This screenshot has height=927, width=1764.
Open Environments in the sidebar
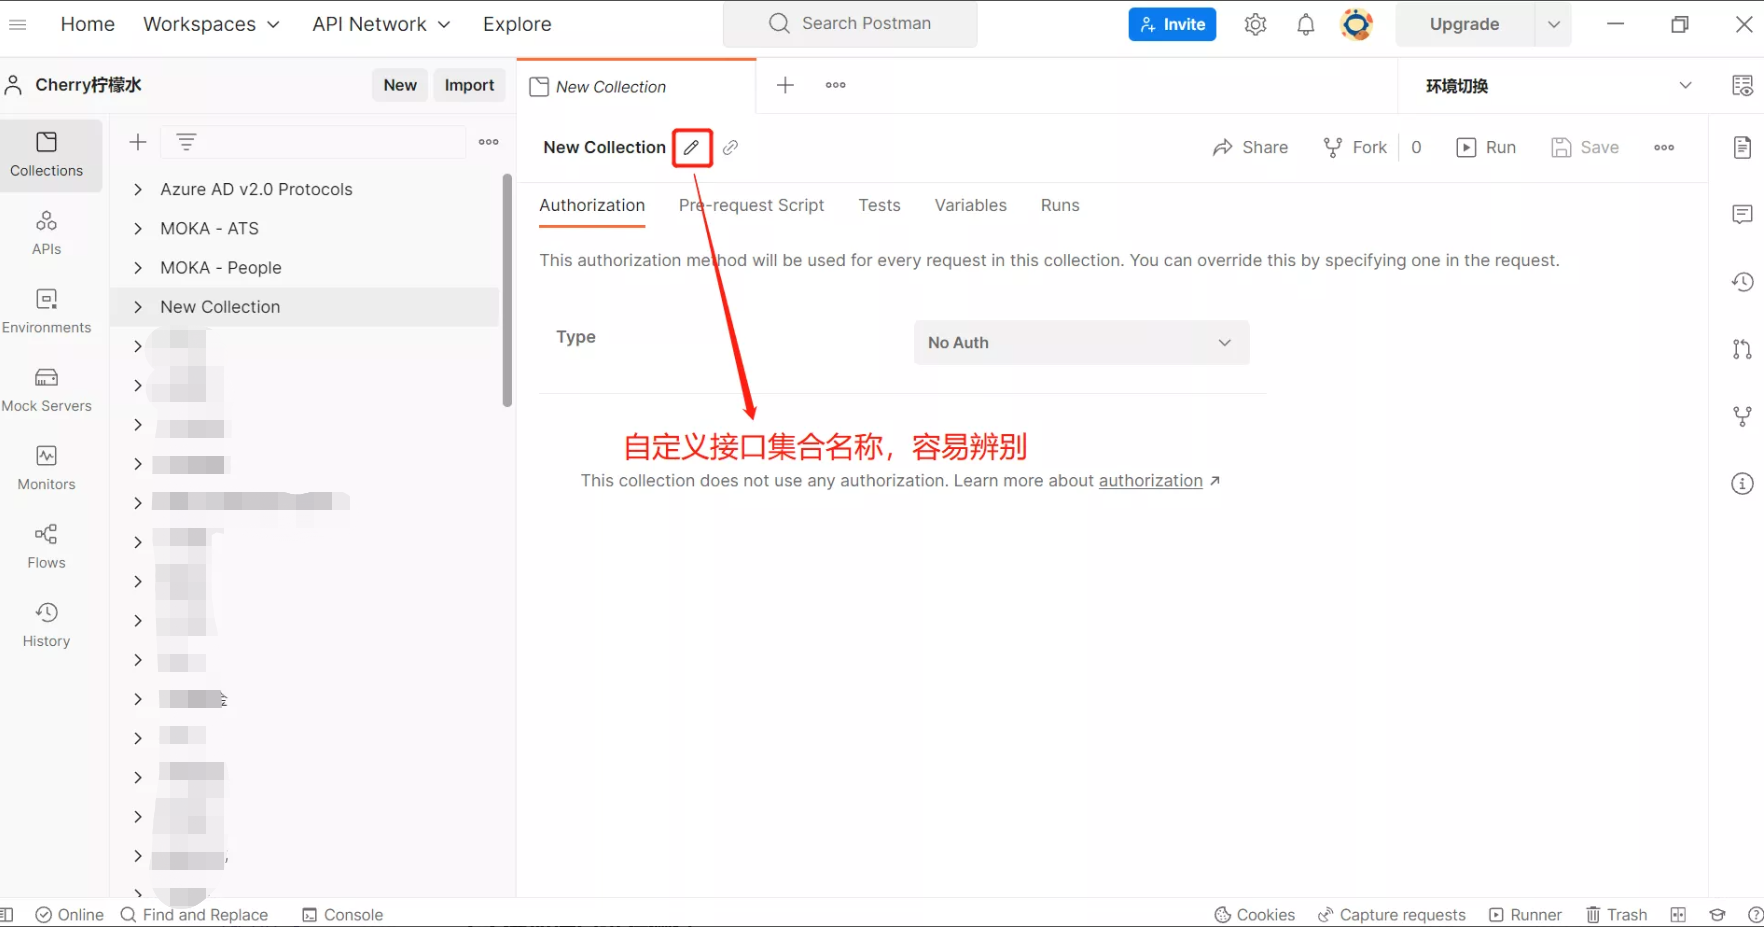(46, 312)
